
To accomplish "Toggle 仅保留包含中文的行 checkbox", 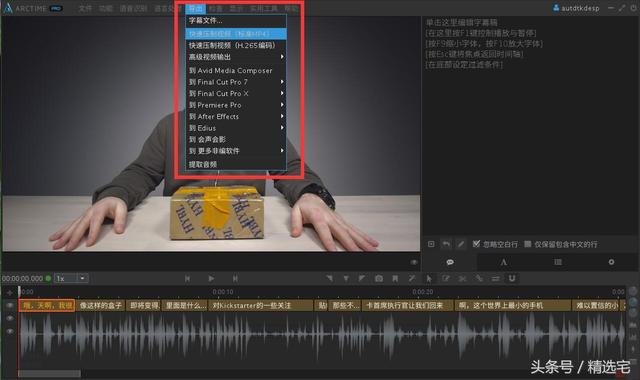I will pos(528,244).
